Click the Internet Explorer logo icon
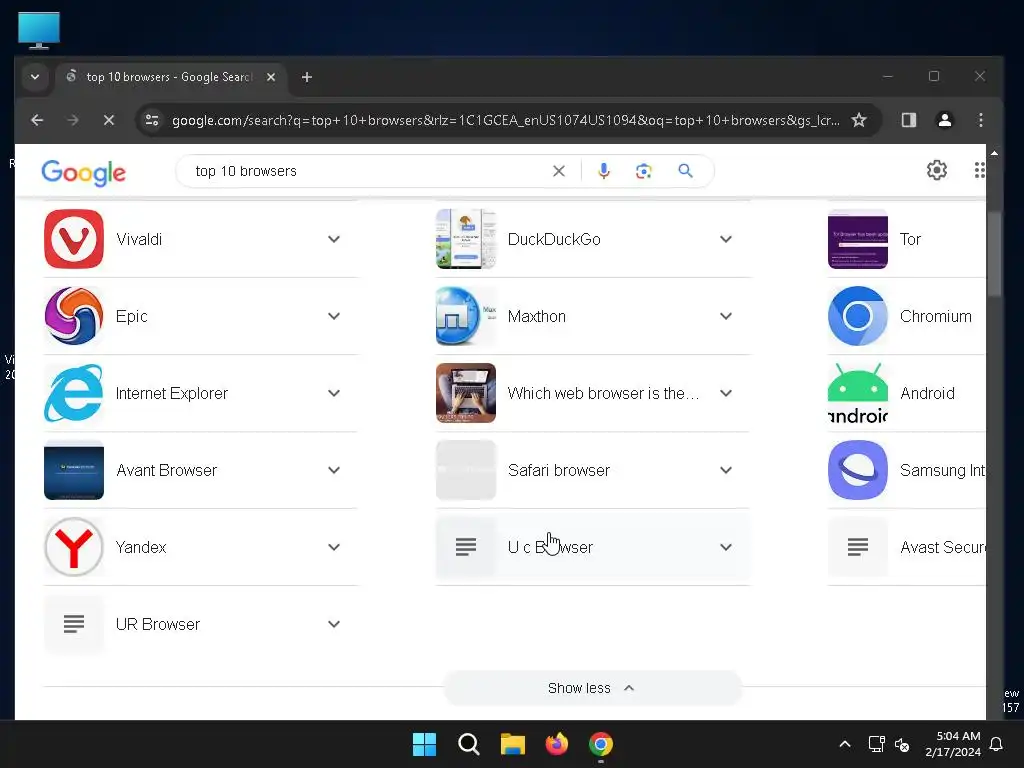Viewport: 1024px width, 768px height. [74, 393]
